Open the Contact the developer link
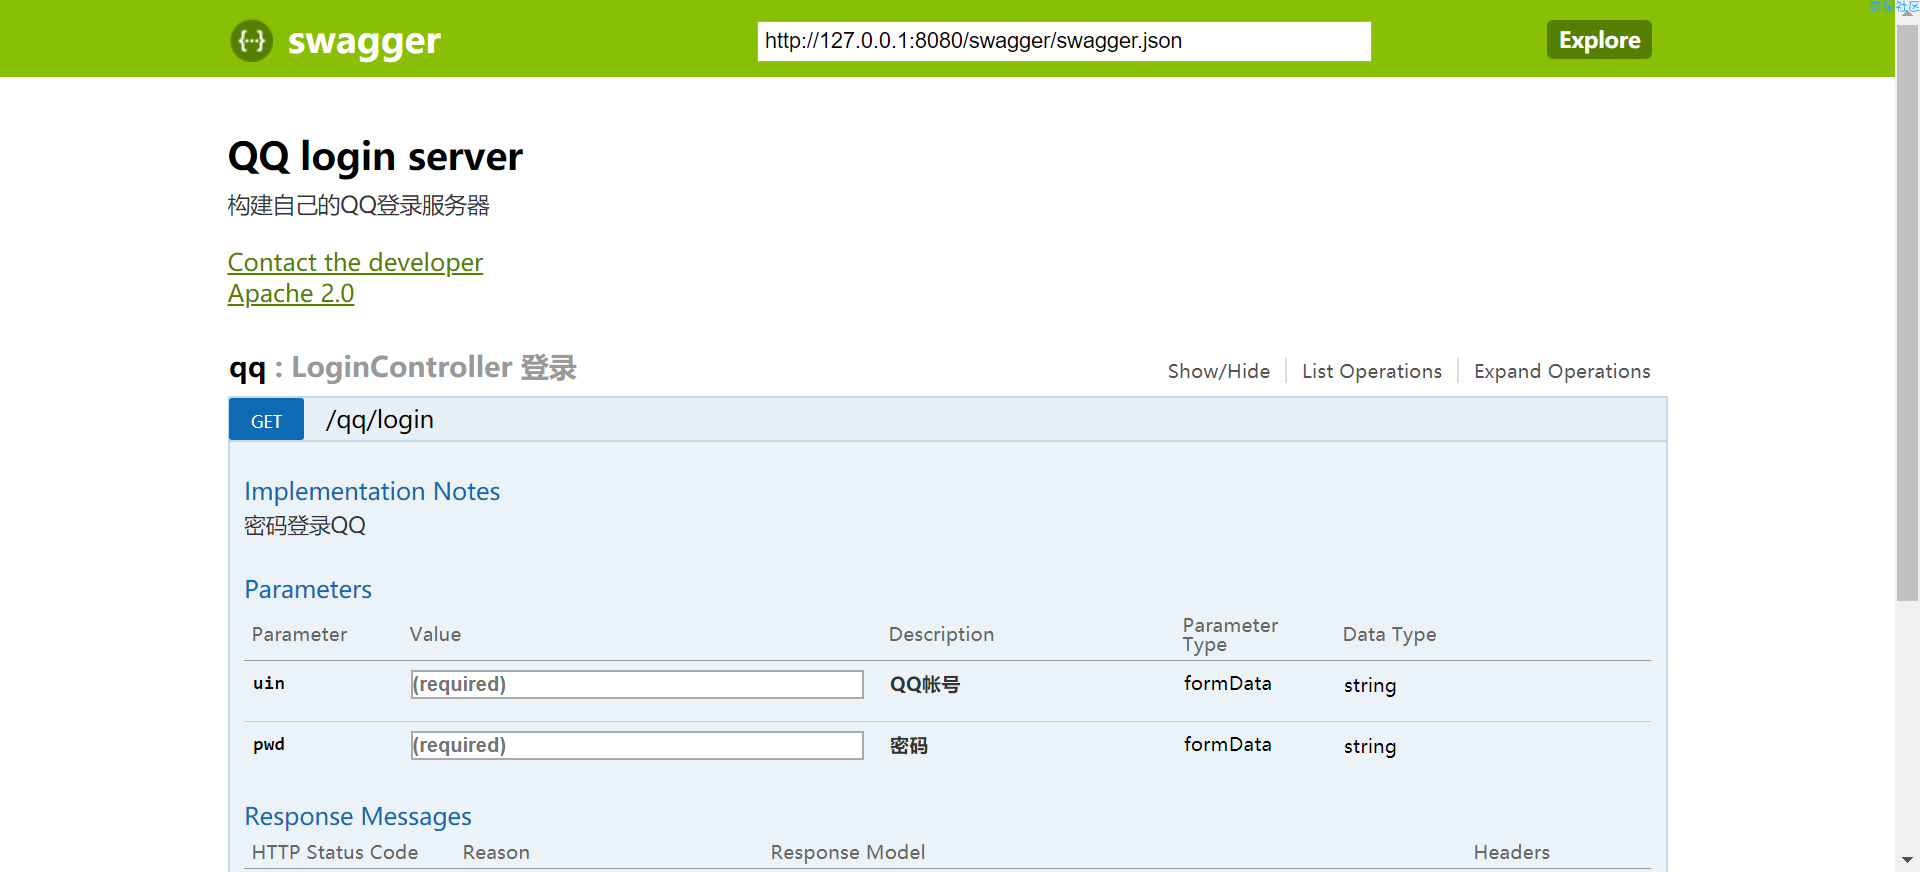Image resolution: width=1920 pixels, height=872 pixels. [355, 262]
